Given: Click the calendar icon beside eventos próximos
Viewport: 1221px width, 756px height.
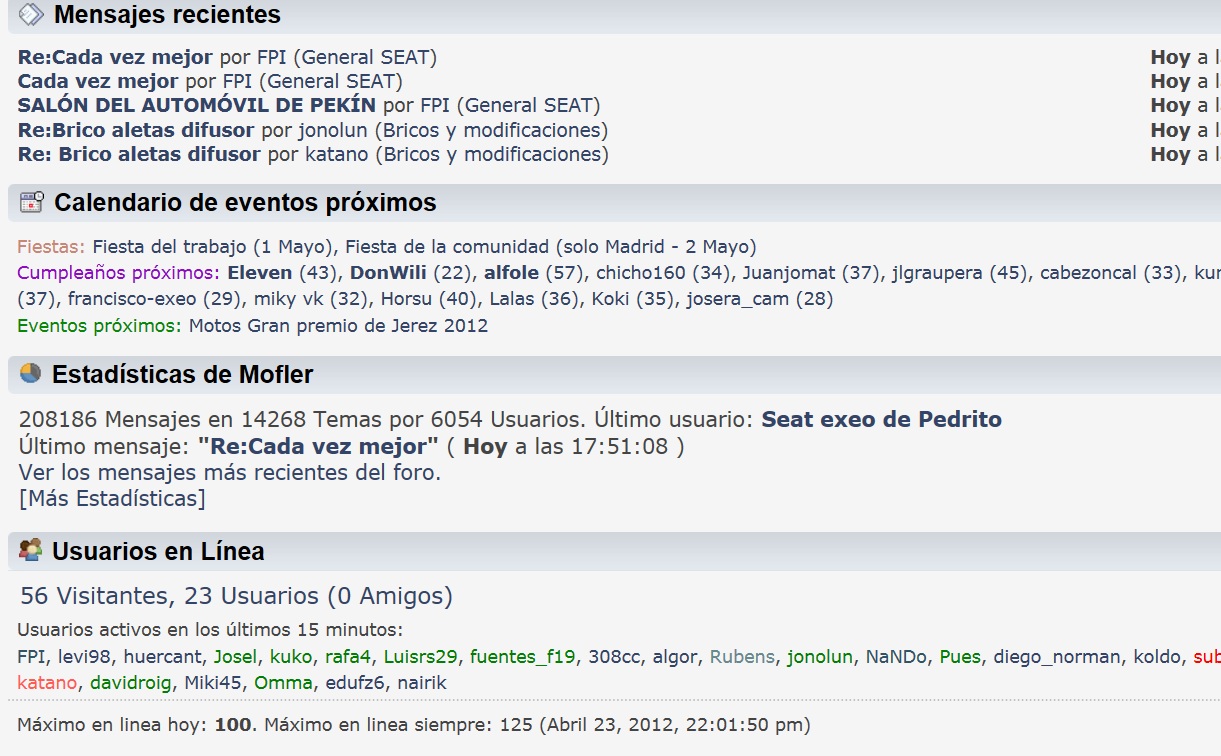Looking at the screenshot, I should (32, 202).
